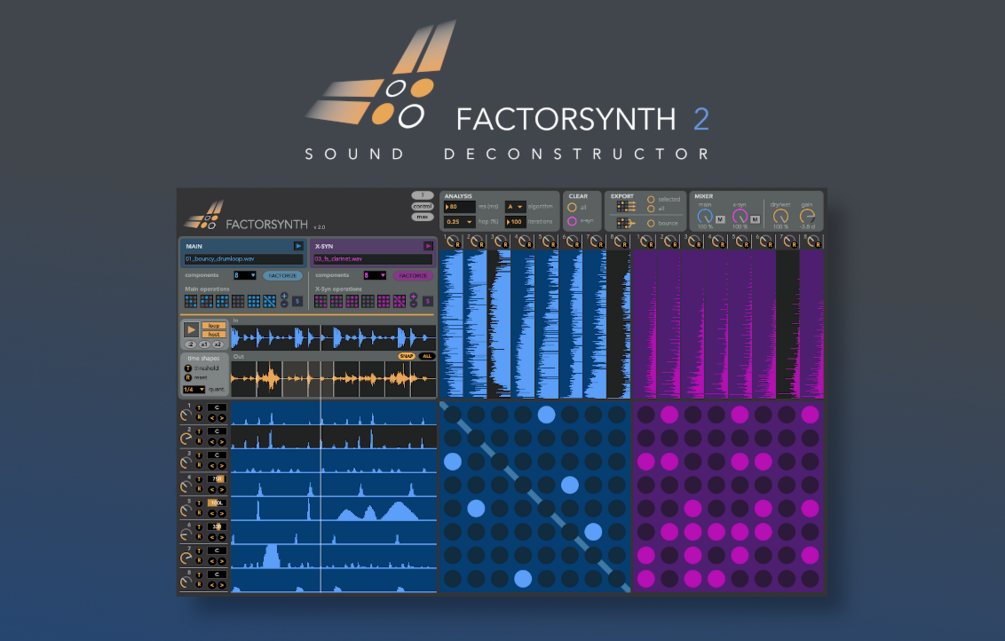
Task: Click the In waveform display
Action: click(x=333, y=338)
